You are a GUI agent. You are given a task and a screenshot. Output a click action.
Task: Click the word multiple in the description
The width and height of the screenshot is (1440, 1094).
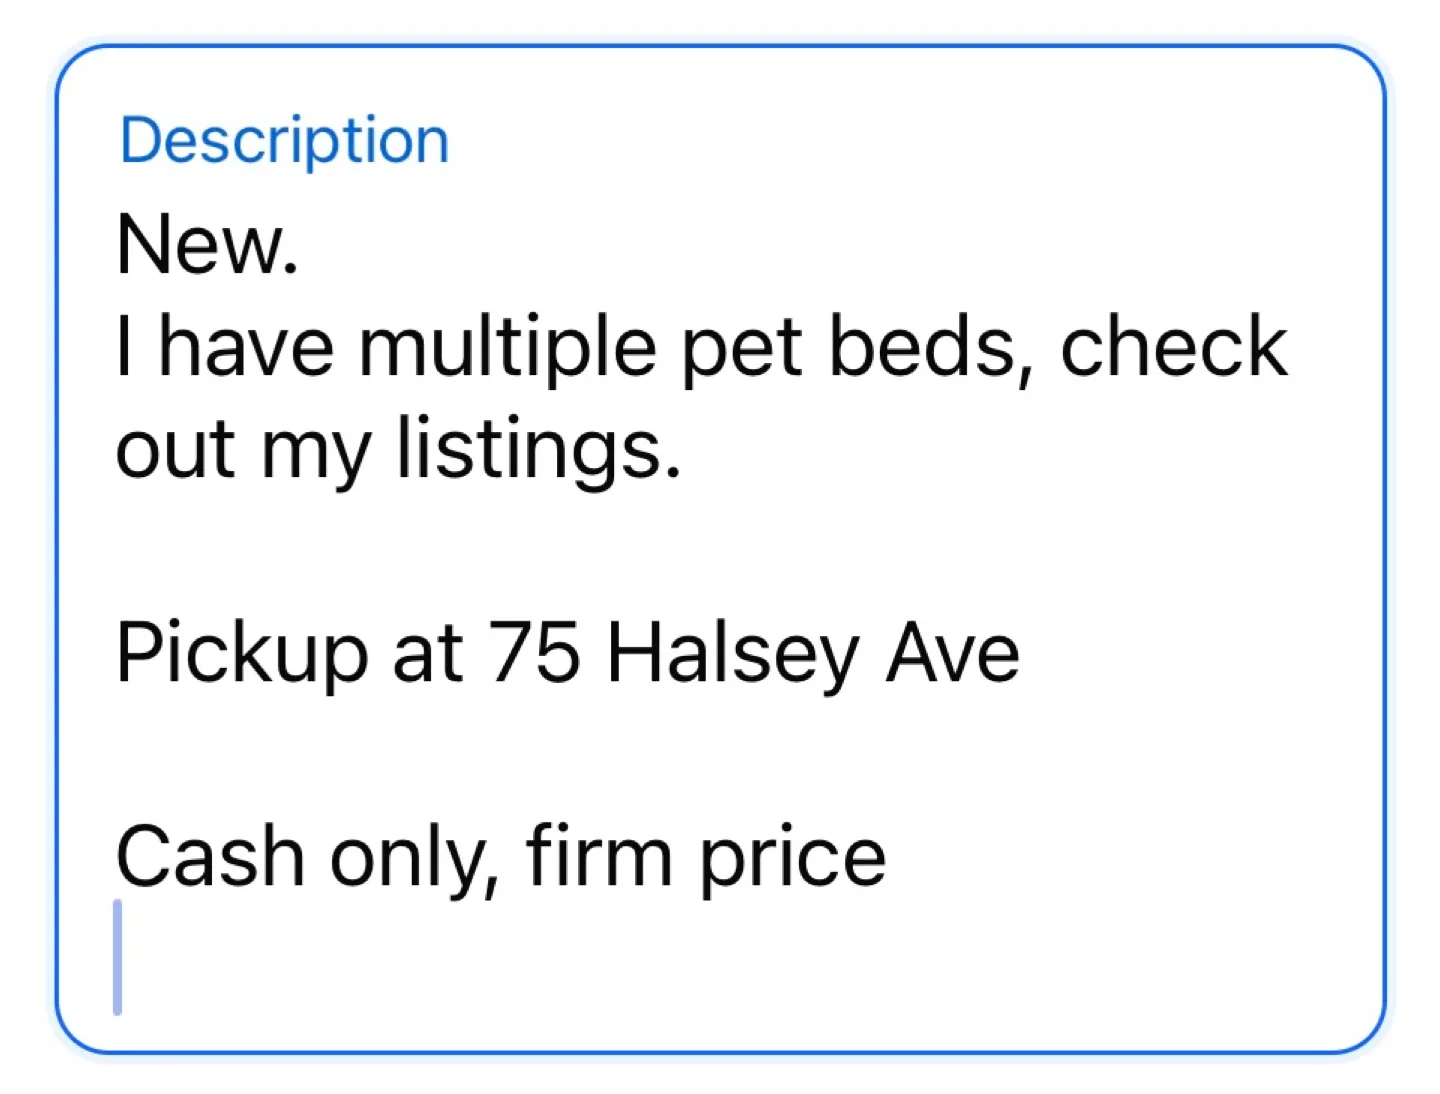click(450, 345)
